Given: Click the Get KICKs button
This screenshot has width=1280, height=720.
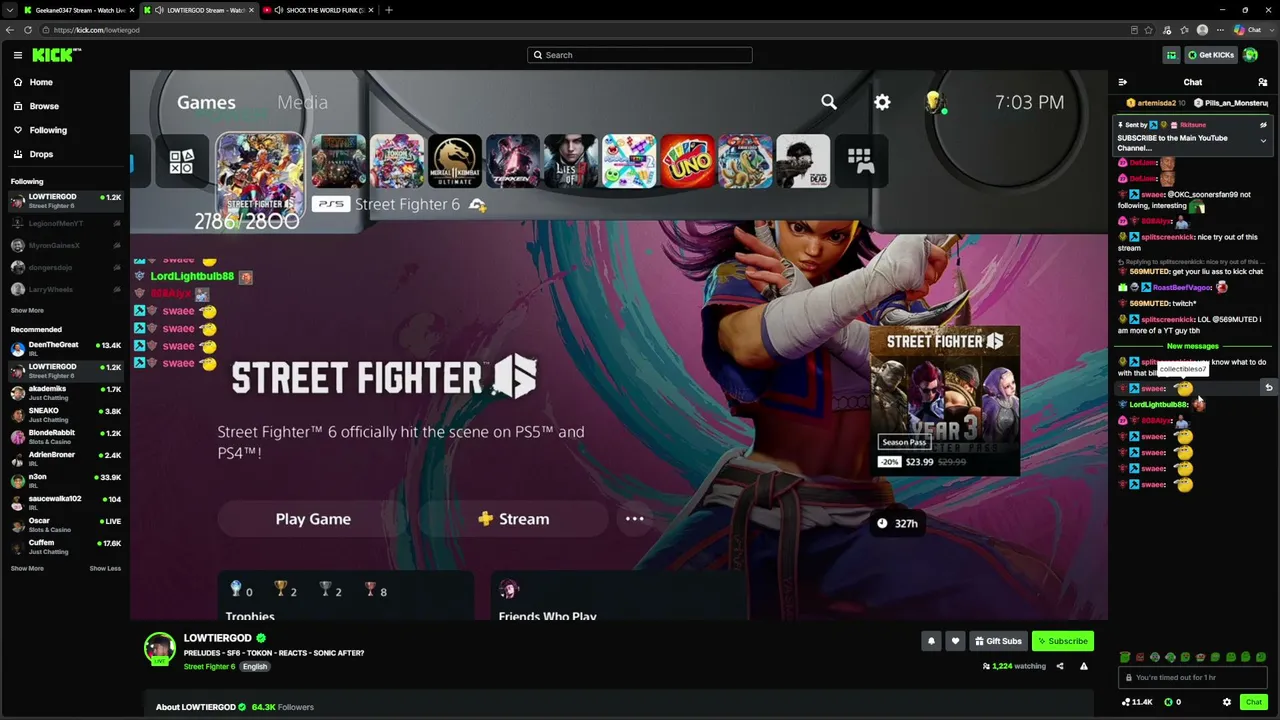Looking at the screenshot, I should coord(1211,55).
